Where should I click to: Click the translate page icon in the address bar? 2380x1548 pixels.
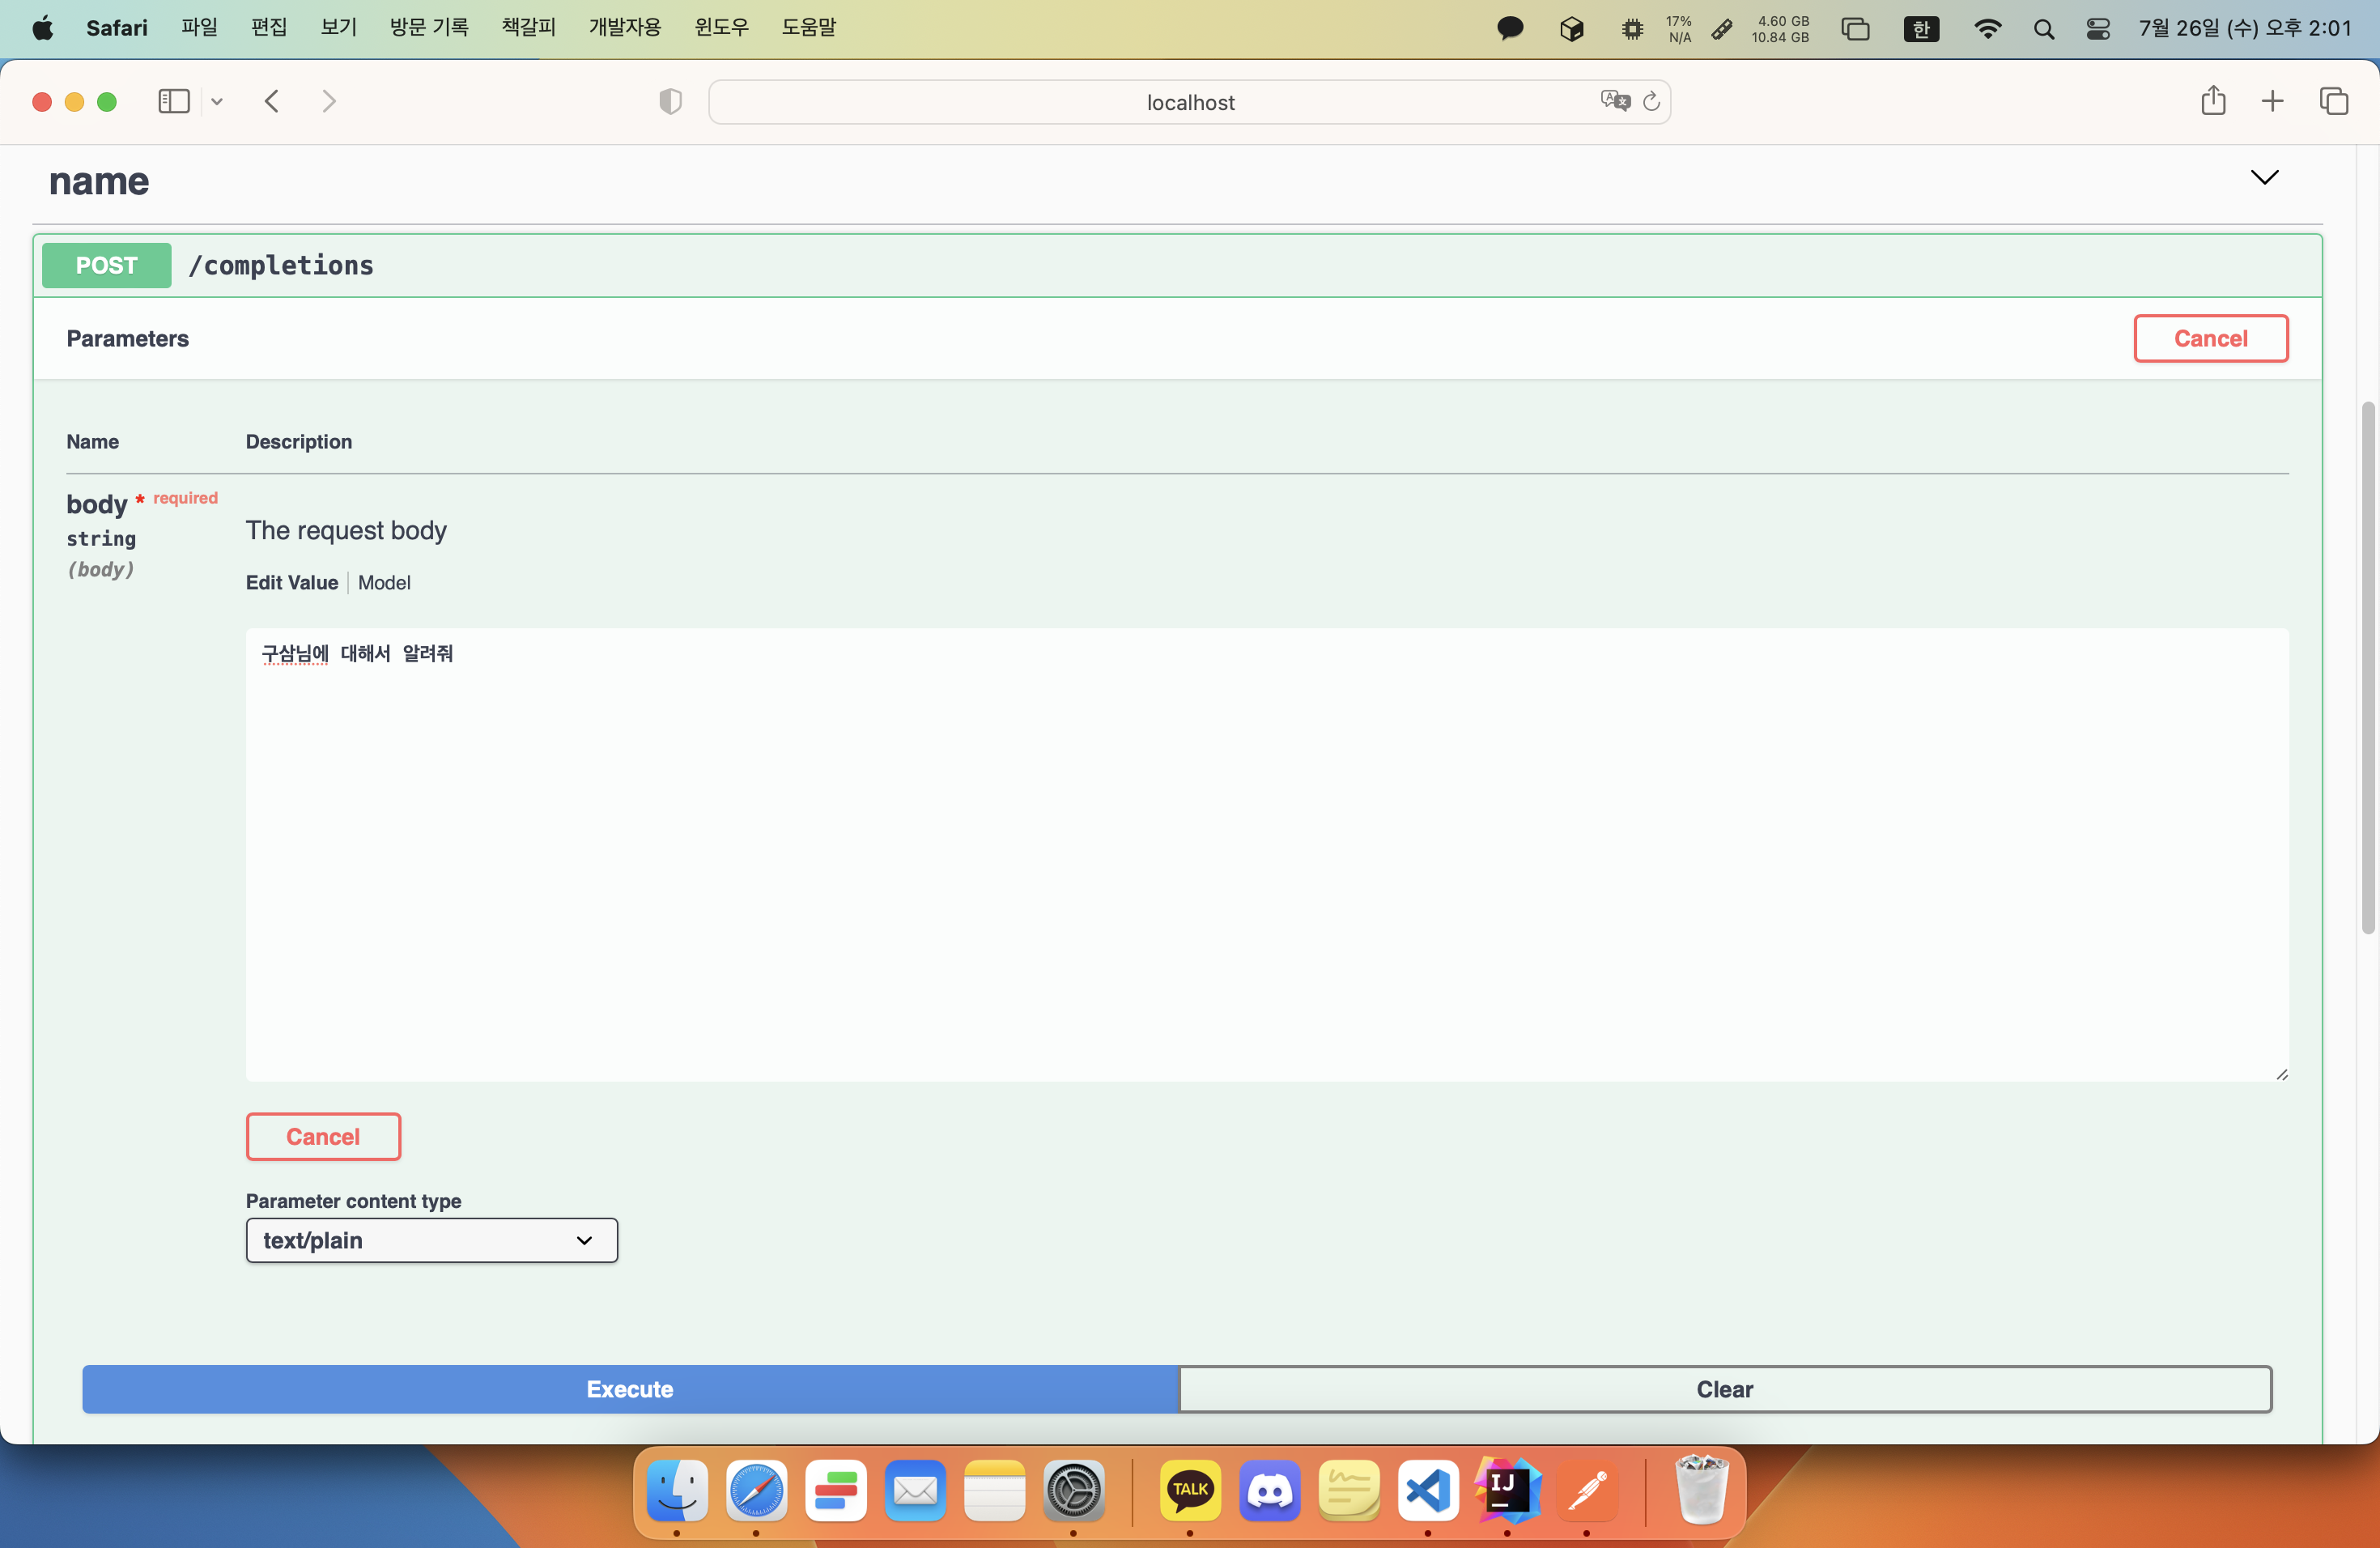pos(1615,101)
